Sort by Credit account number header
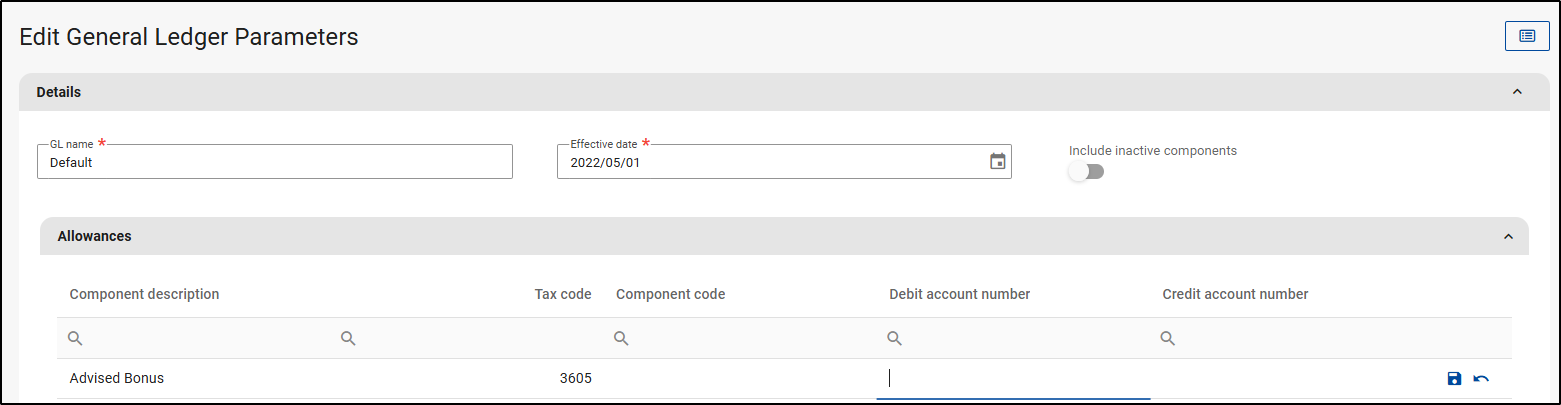Screen dimensions: 1561x405 [1235, 294]
